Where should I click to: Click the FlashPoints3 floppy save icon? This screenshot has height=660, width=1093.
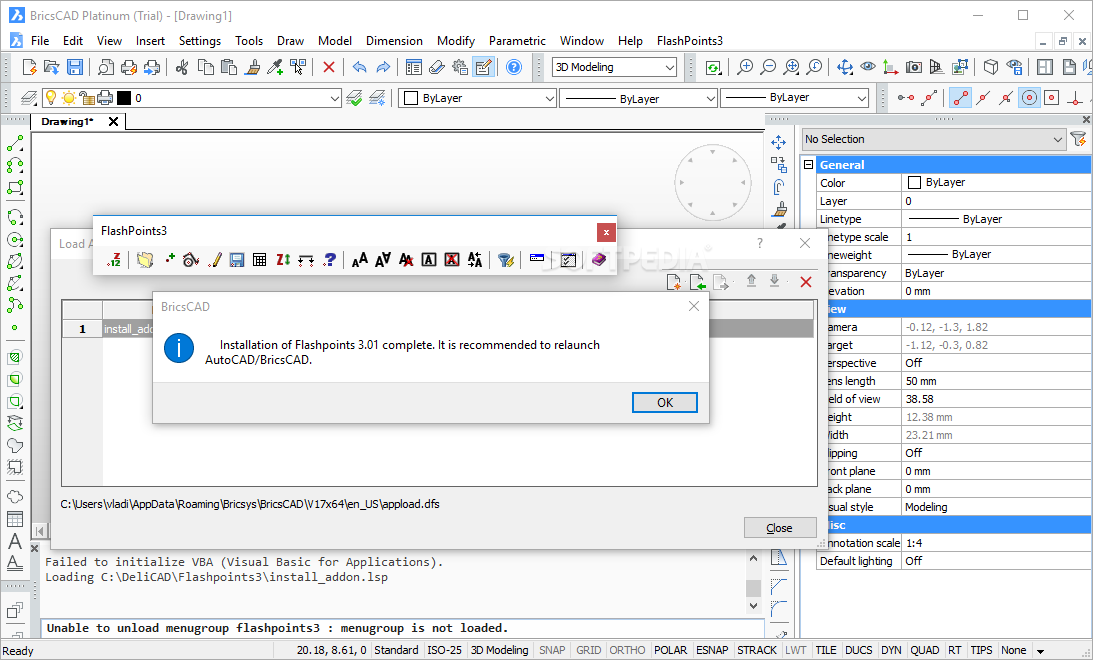coord(237,260)
